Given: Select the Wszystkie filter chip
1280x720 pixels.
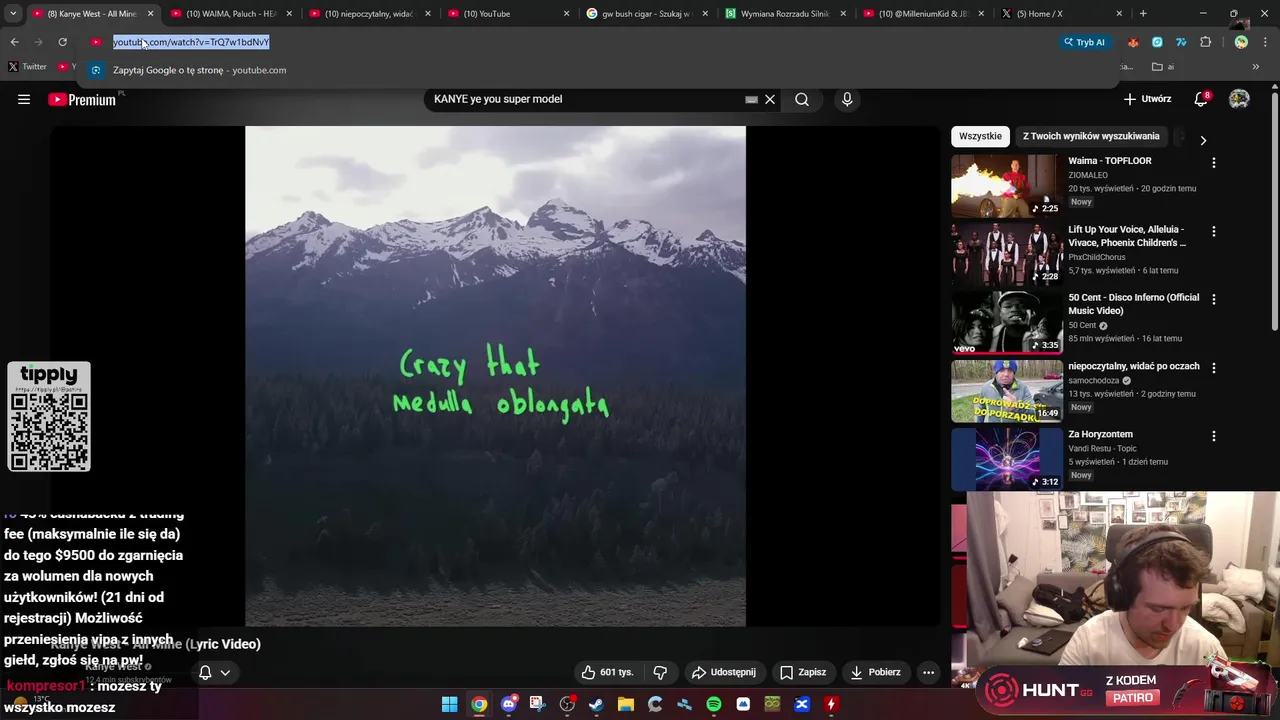Looking at the screenshot, I should tap(980, 136).
